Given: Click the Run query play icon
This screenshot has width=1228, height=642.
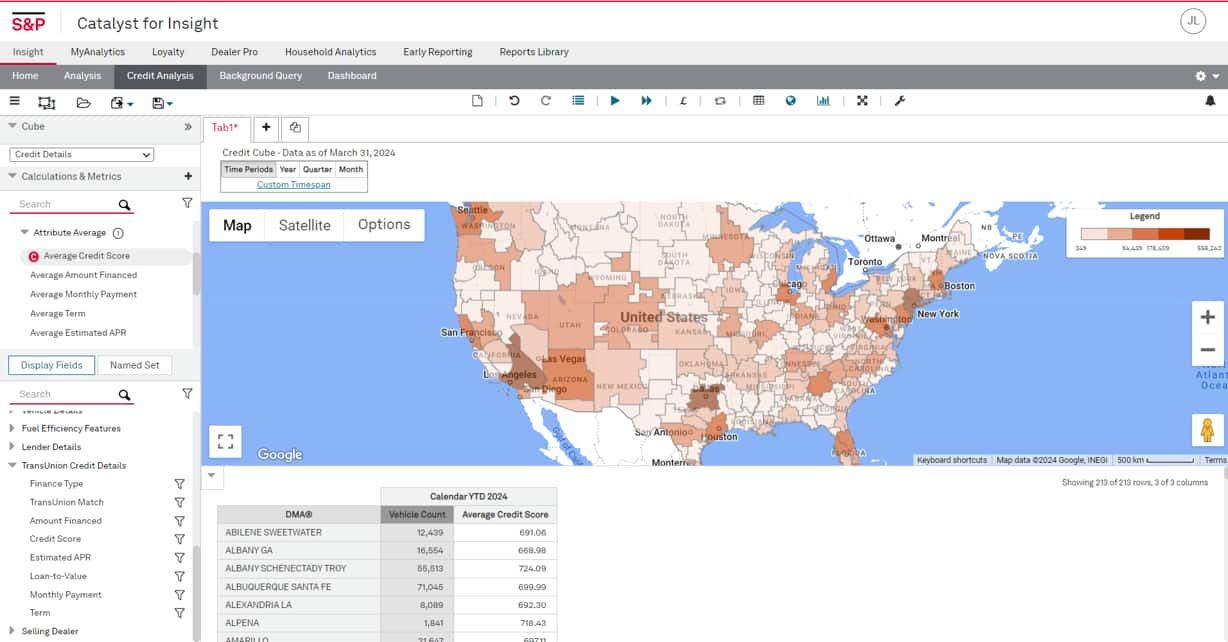Looking at the screenshot, I should click(615, 101).
